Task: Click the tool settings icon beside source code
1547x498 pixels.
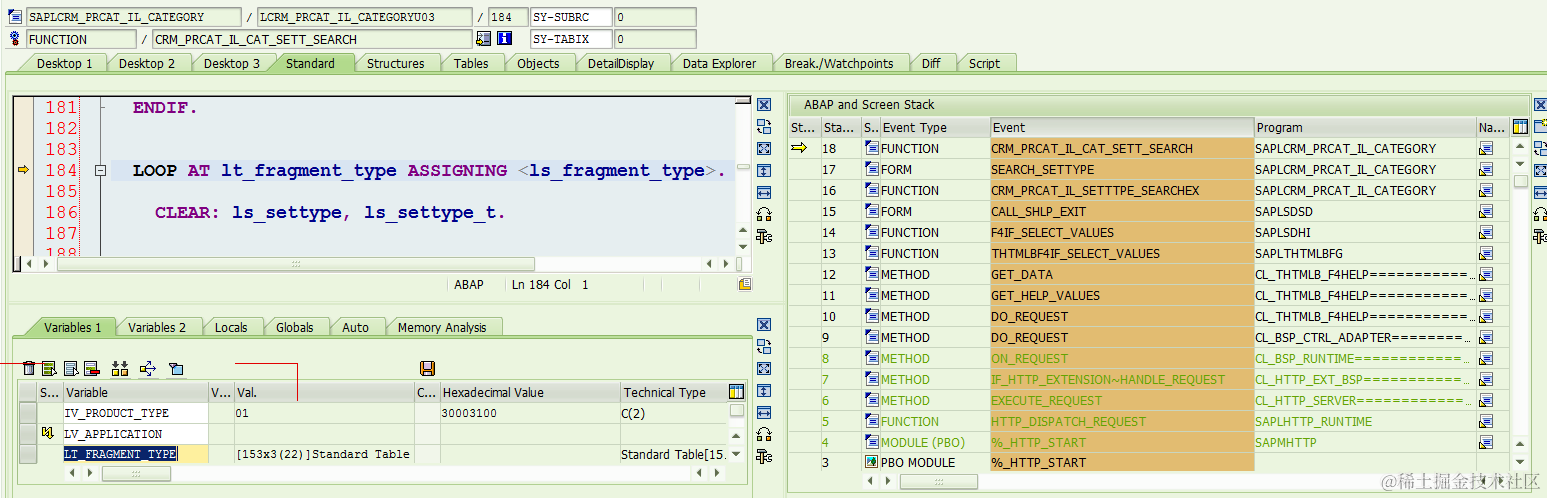Action: coord(764,236)
